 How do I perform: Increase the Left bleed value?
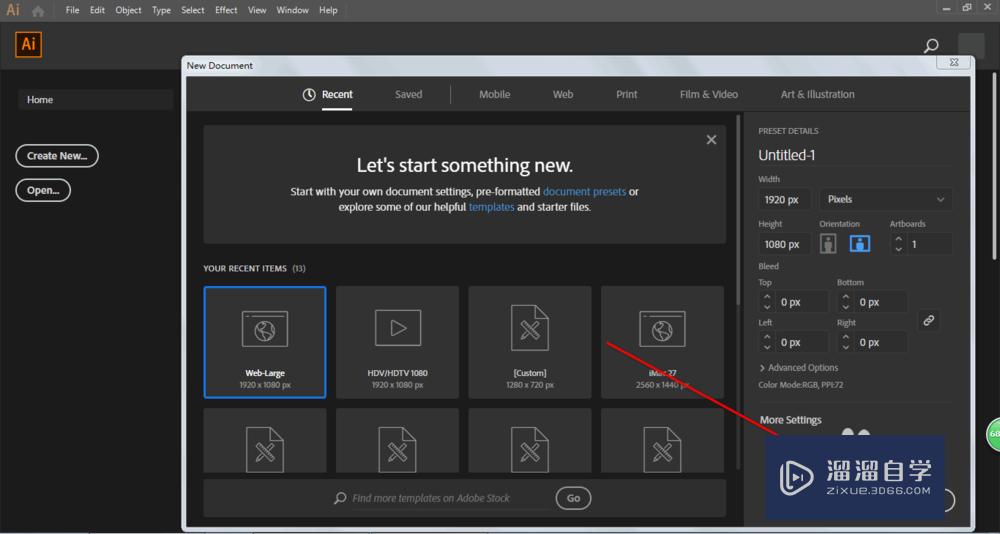767,337
